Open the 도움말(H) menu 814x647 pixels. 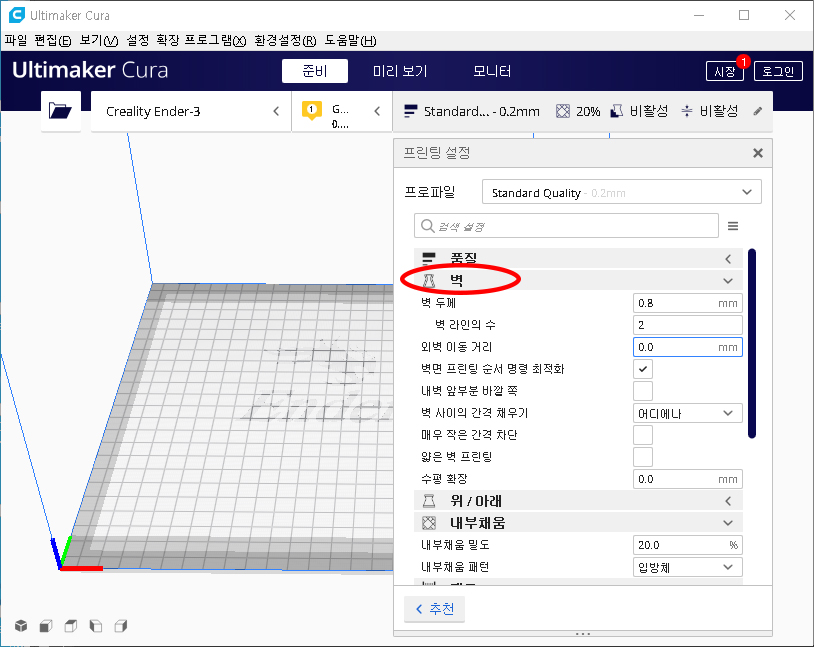(350, 41)
